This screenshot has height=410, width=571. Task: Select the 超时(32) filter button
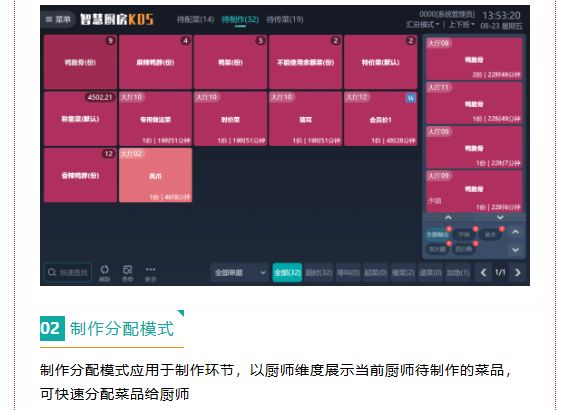(x=319, y=272)
